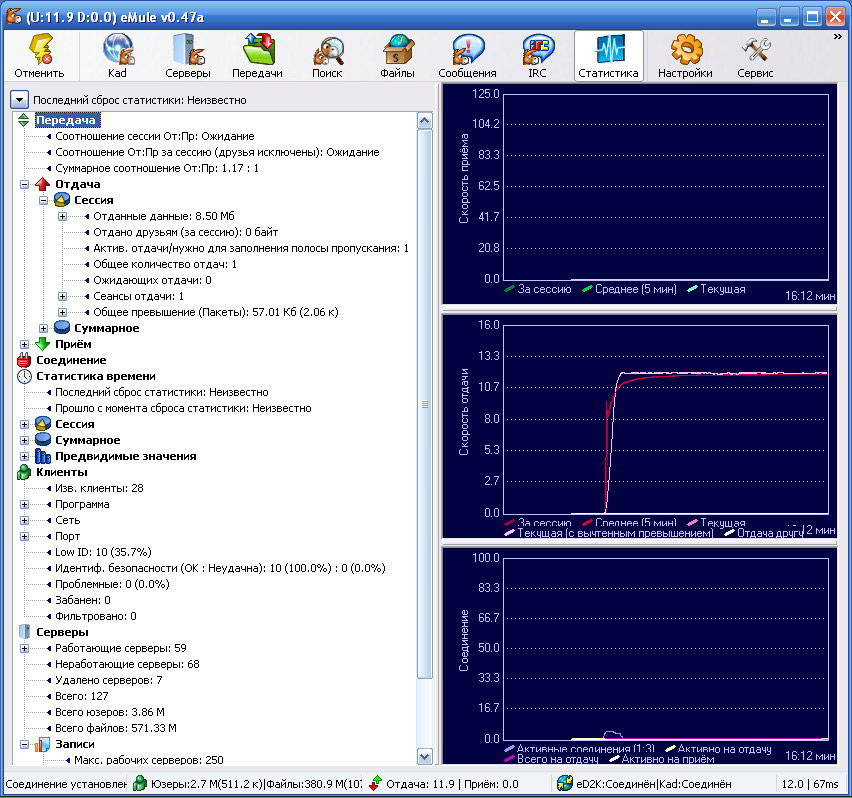Click the red arrow Отдача icon

tap(42, 184)
